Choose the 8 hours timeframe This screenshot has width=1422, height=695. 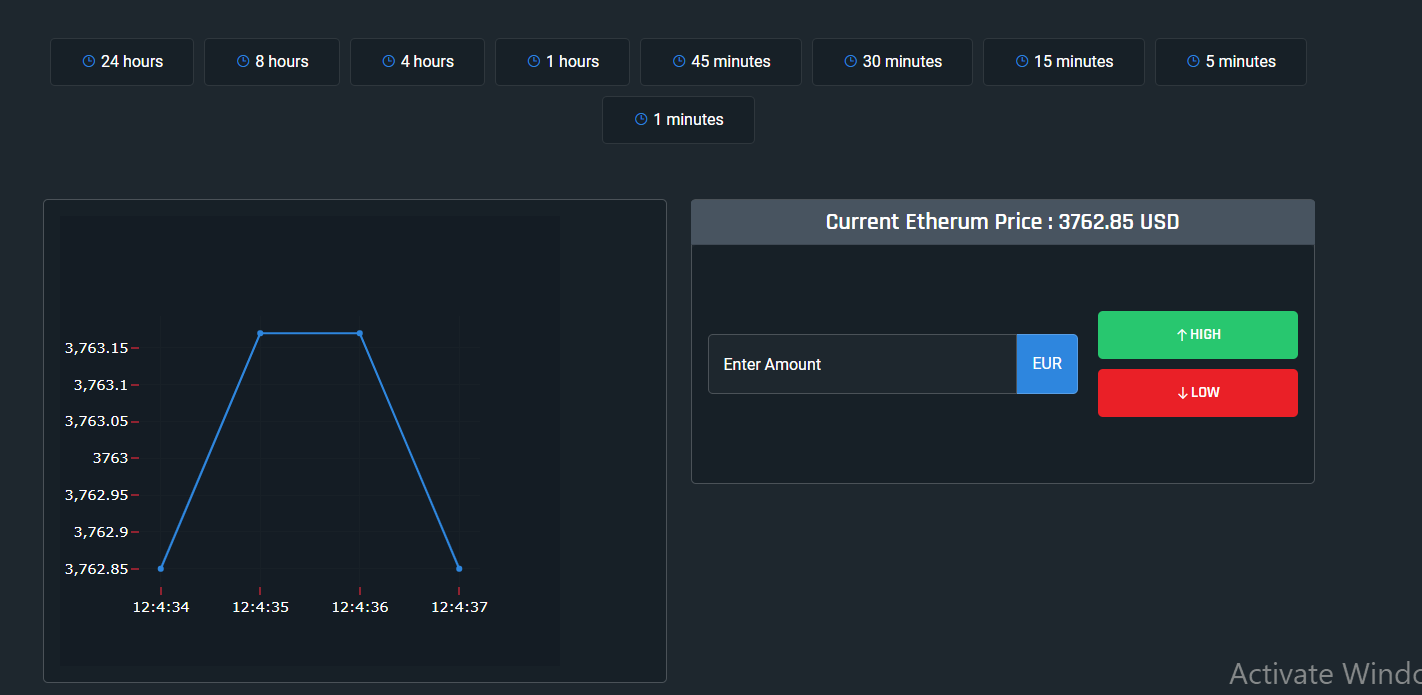click(x=272, y=62)
